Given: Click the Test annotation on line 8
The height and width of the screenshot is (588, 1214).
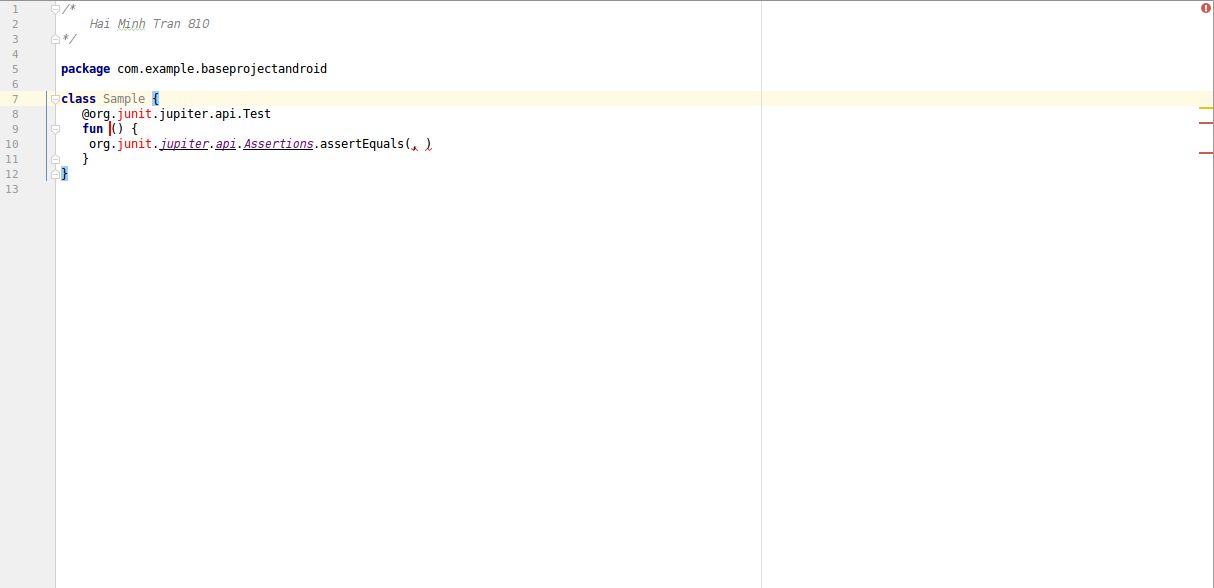Looking at the screenshot, I should pos(257,114).
